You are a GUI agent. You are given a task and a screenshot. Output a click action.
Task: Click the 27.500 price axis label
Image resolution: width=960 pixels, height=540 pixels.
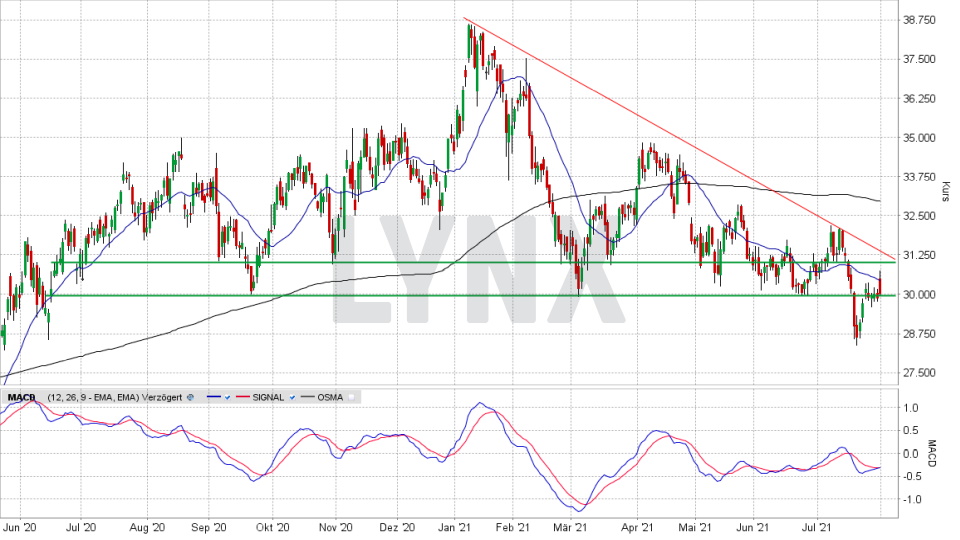(919, 373)
